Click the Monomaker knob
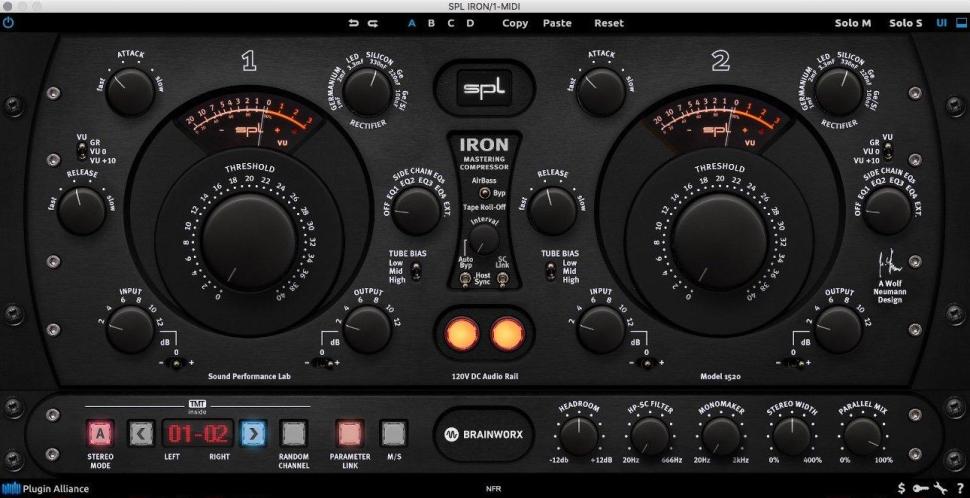970x498 pixels. click(x=721, y=436)
